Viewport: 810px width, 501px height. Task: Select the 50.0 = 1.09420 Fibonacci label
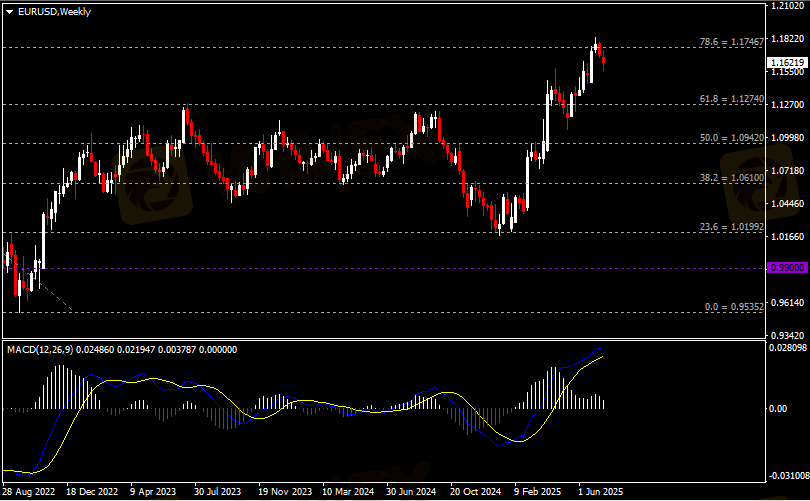coord(731,138)
